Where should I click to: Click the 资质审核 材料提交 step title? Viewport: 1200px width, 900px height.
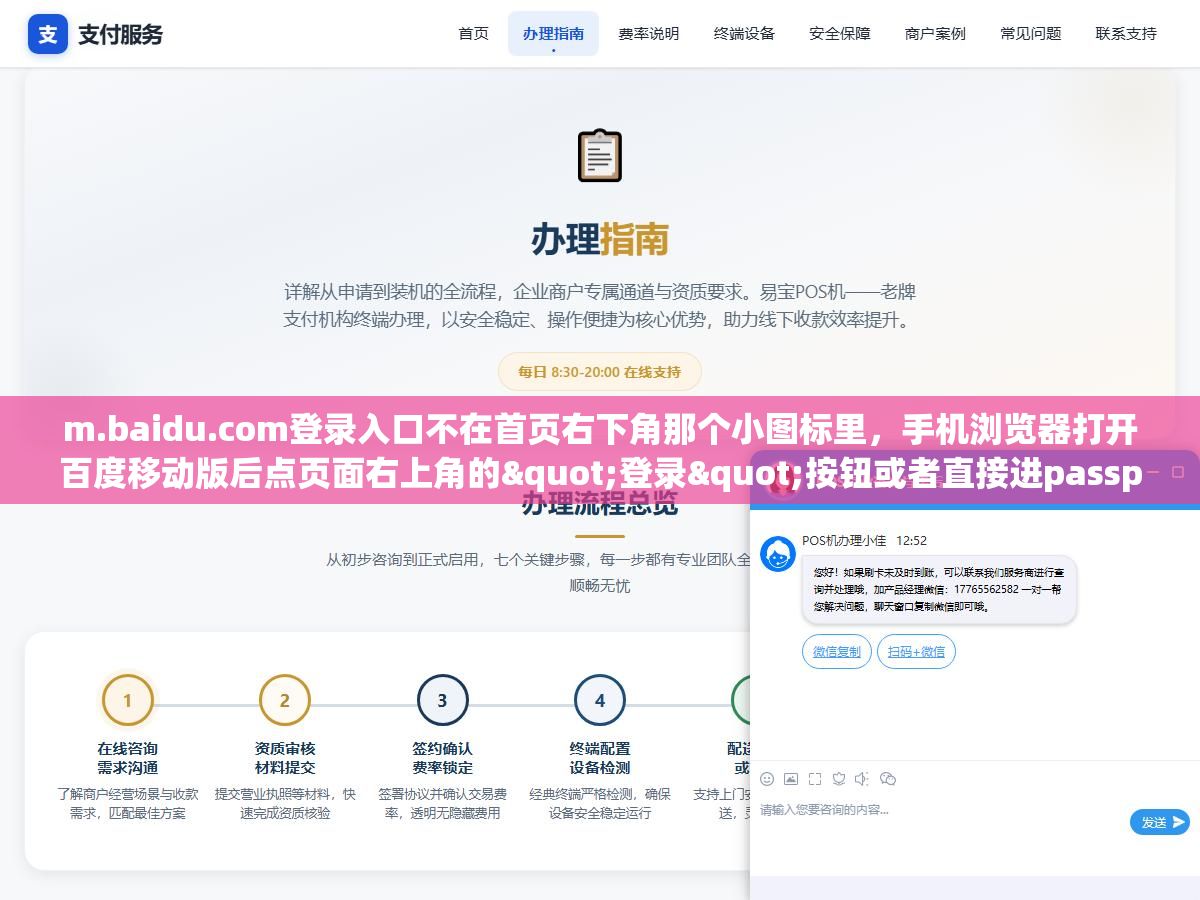coord(285,758)
